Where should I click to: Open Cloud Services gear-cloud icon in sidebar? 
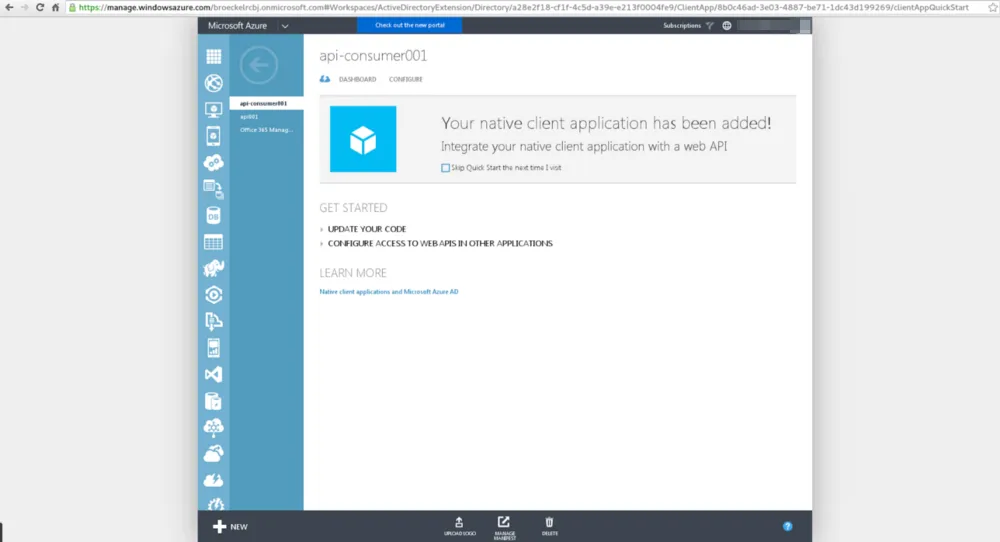click(214, 163)
